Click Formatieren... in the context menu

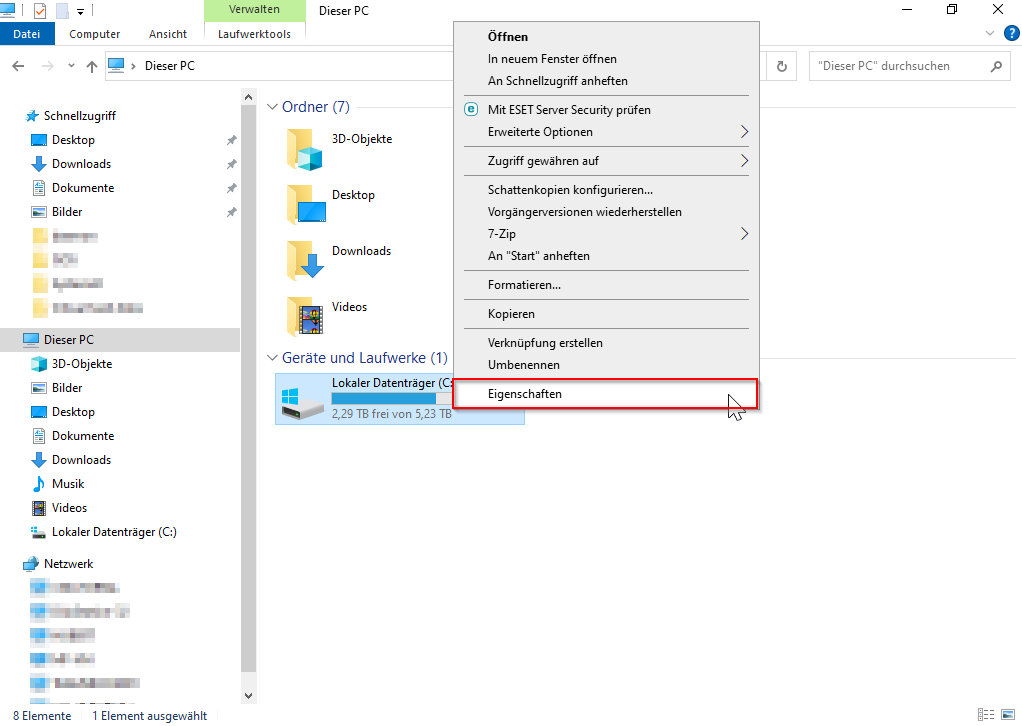pos(524,285)
